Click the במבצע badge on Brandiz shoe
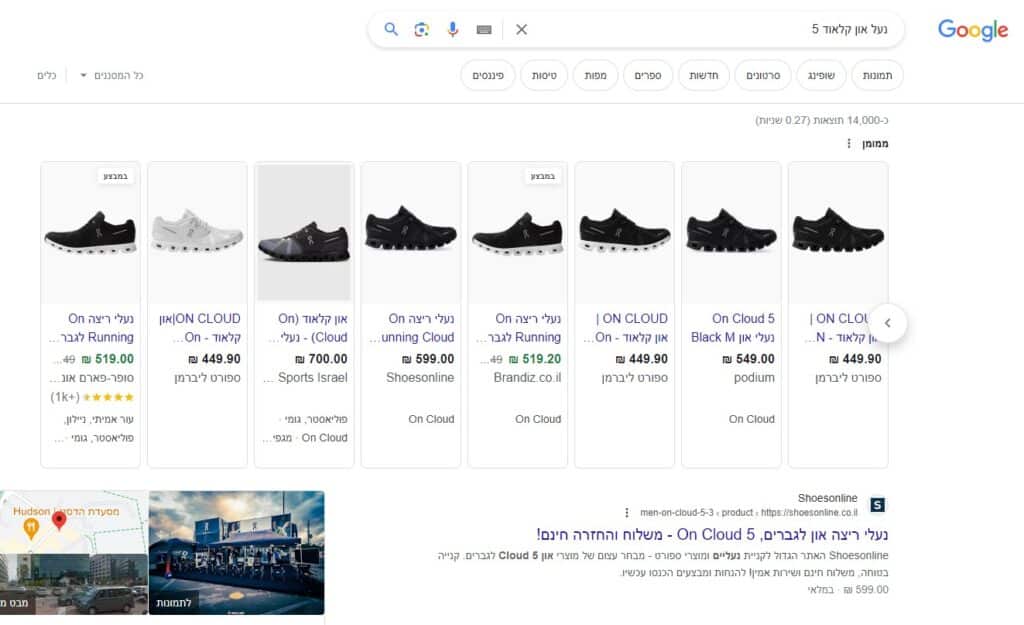Screen dimensions: 1024x625 pos(543,176)
